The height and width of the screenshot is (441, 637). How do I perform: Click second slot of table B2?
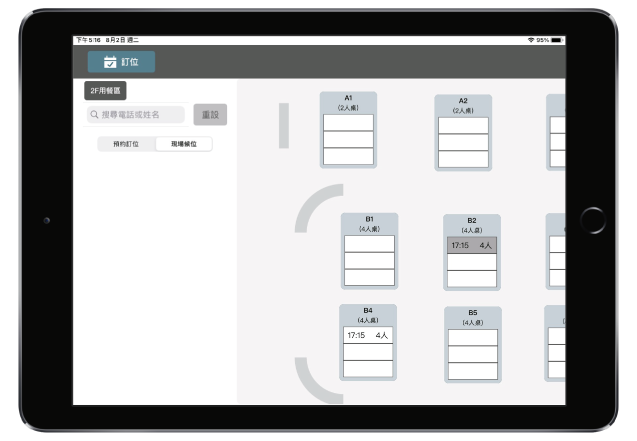tap(472, 262)
